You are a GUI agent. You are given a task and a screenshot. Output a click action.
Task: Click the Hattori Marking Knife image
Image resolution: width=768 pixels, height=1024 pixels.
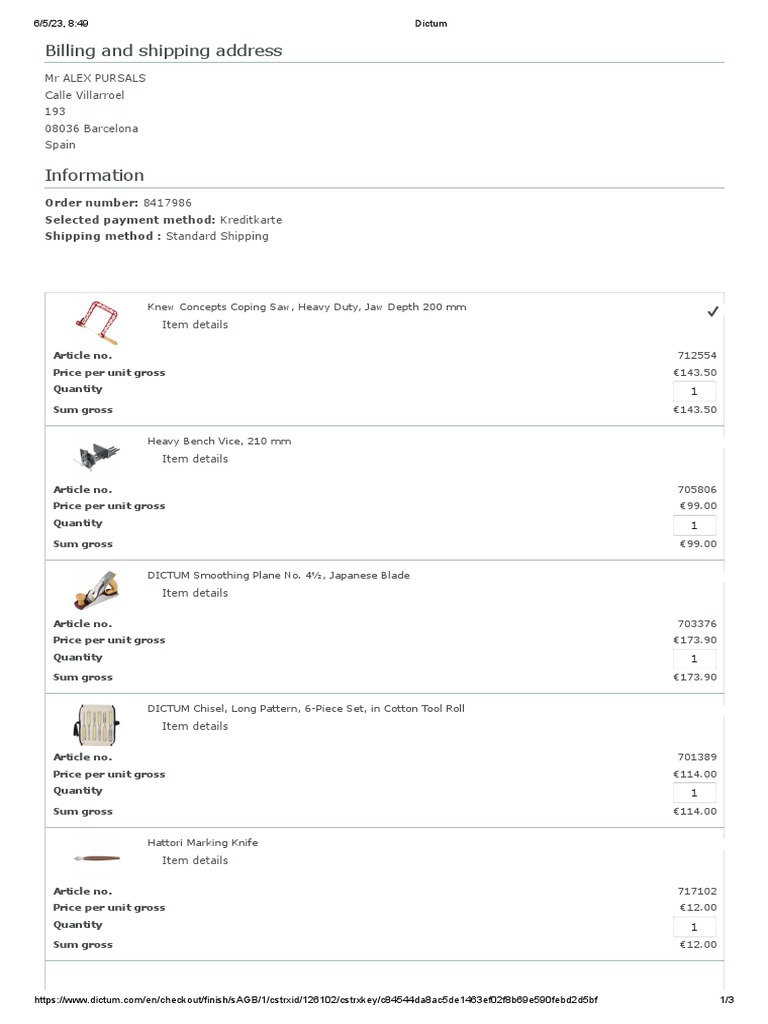point(97,858)
